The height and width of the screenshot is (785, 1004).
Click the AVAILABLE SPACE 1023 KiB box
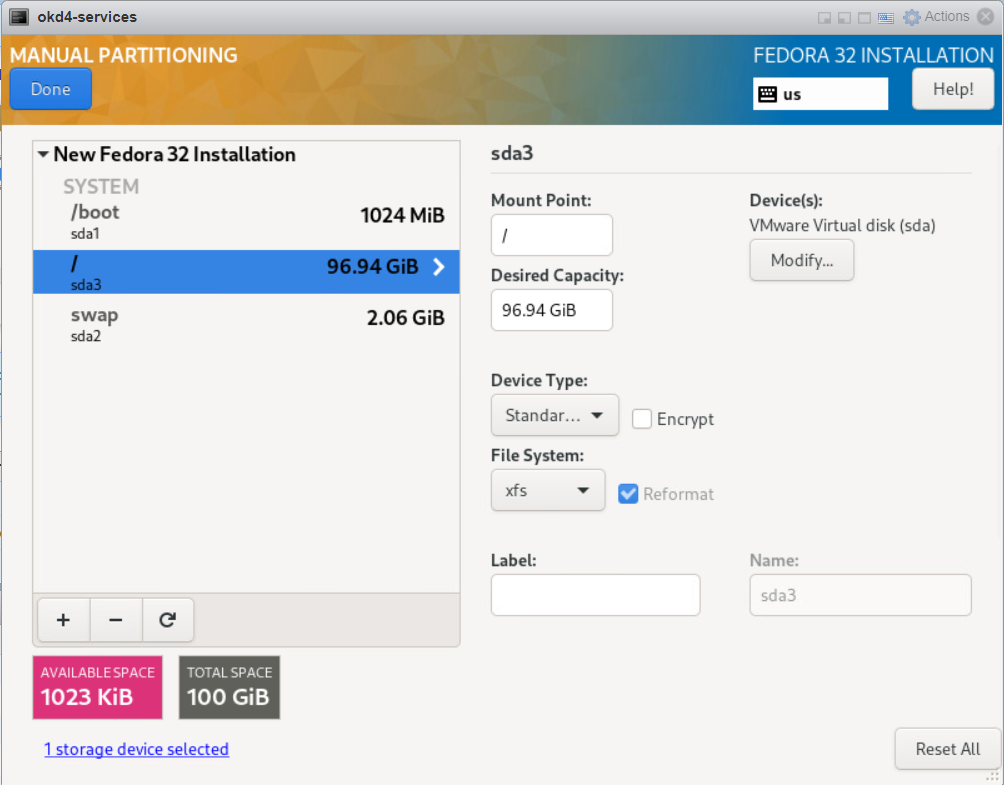coord(97,687)
